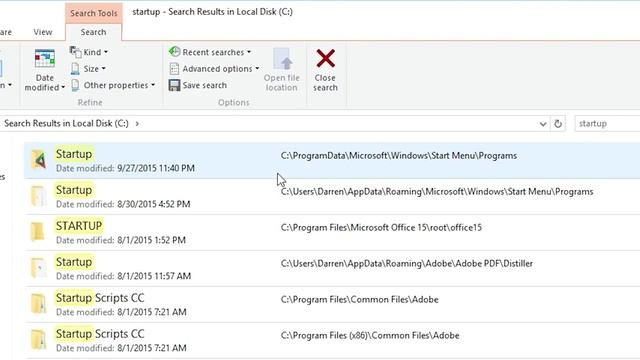Click the Save search floppy disk icon
Viewport: 640px width, 360px height.
click(x=174, y=85)
